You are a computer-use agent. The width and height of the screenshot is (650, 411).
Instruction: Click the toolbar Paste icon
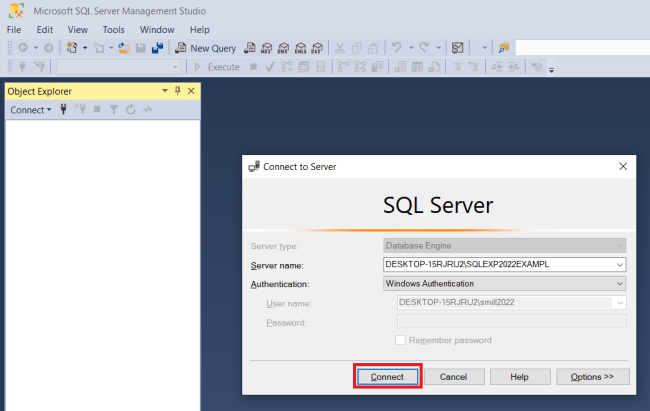(373, 48)
